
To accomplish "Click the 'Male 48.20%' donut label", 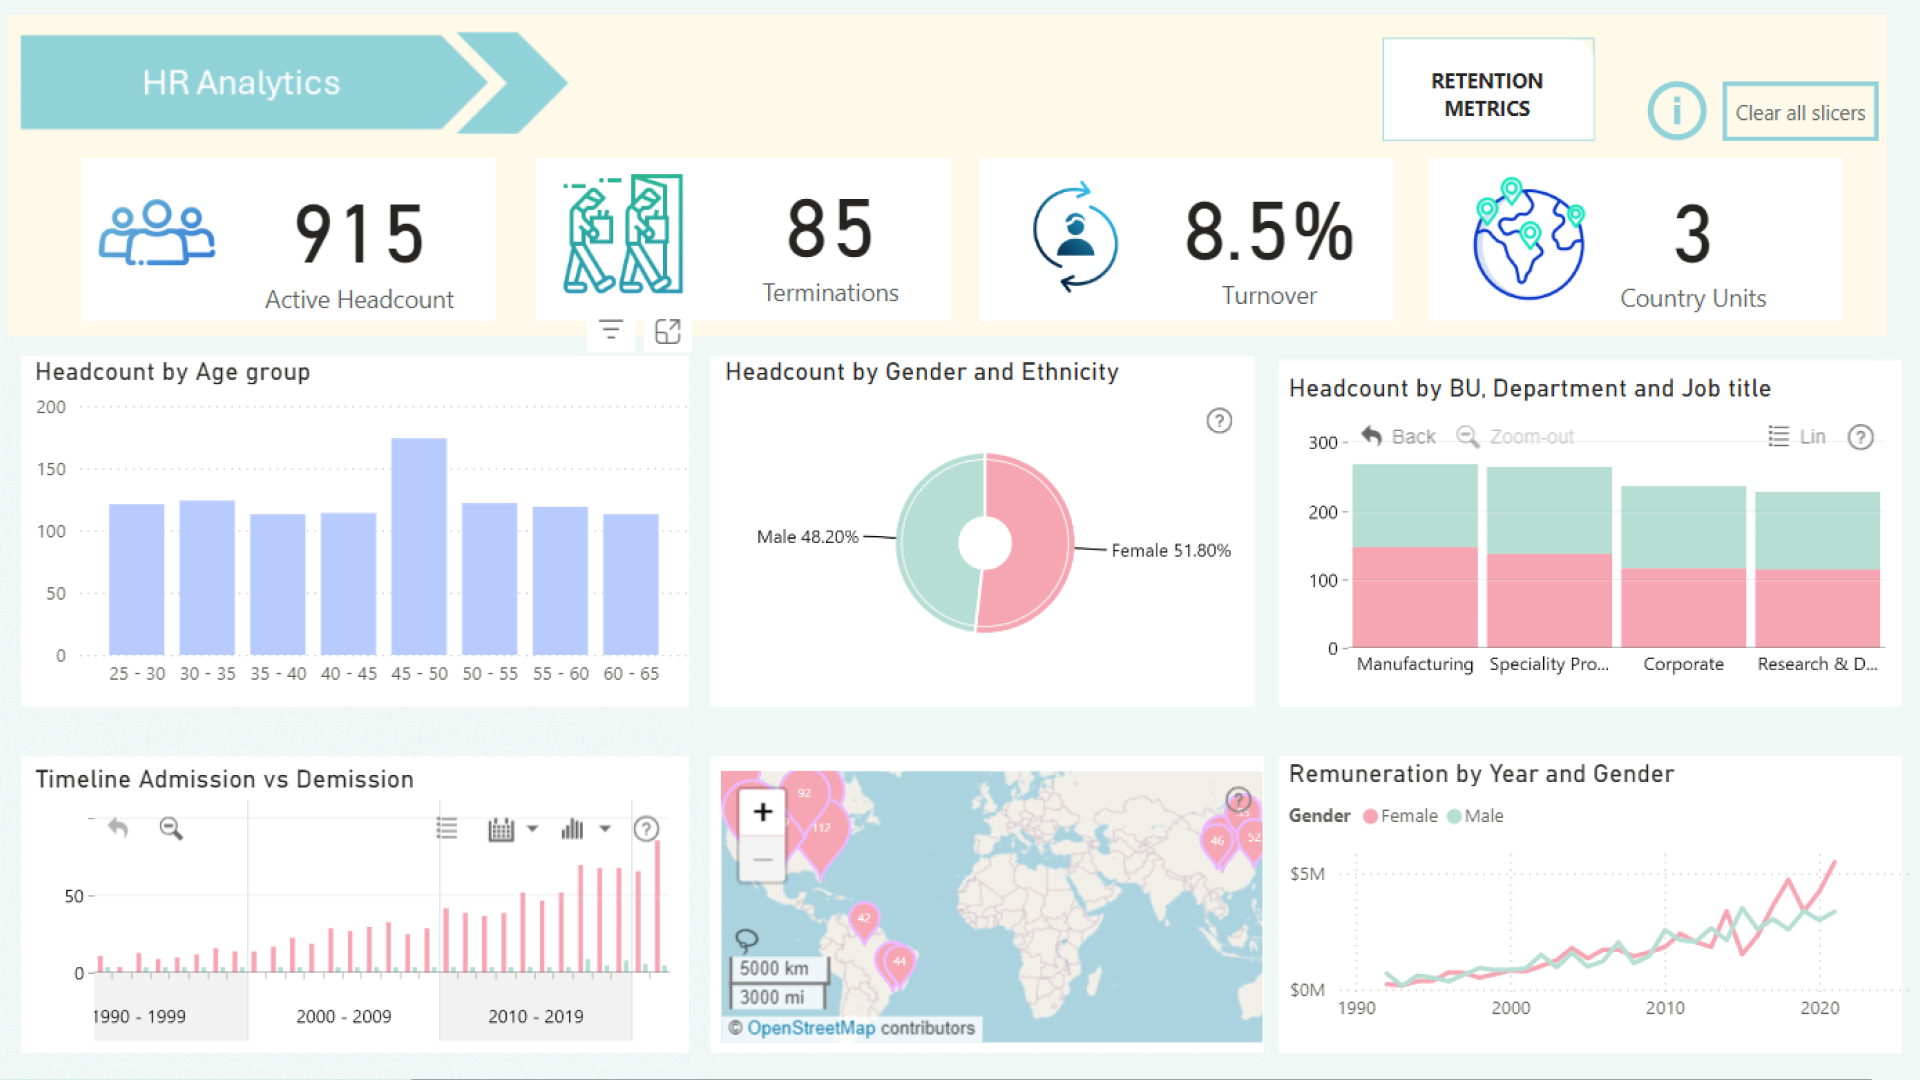I will click(808, 537).
